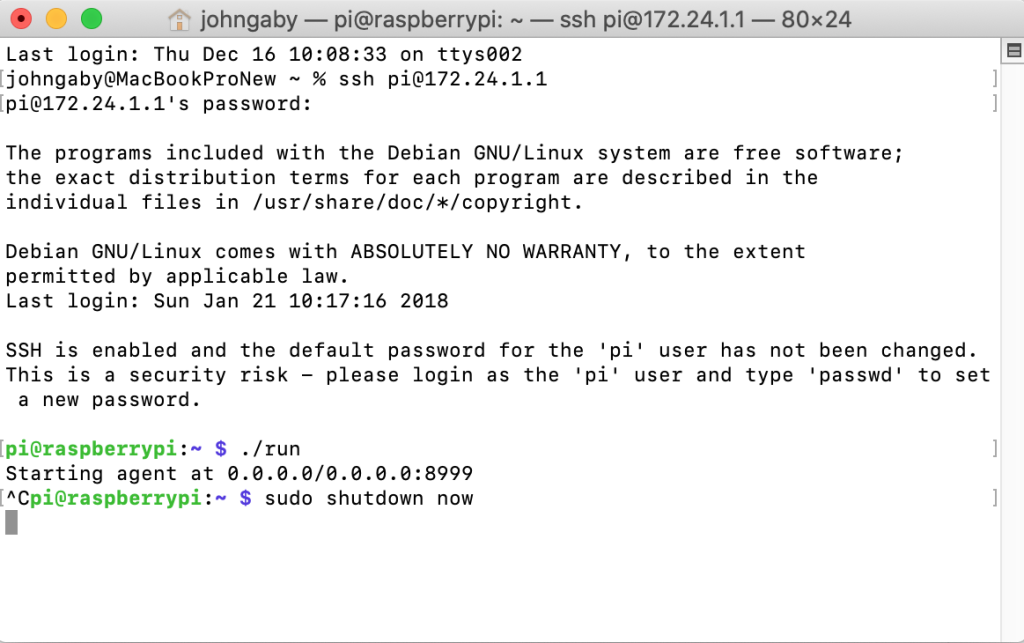1024x643 pixels.
Task: Click right mark bracket beside sudo shutdown now
Action: [995, 498]
